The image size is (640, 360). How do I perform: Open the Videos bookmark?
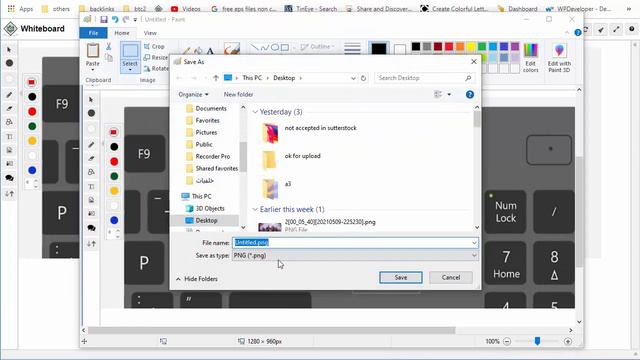coord(186,9)
